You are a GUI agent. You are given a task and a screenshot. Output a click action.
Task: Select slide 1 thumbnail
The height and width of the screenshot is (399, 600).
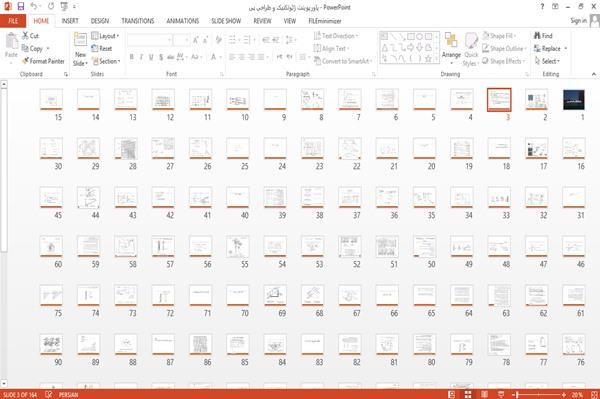574,100
